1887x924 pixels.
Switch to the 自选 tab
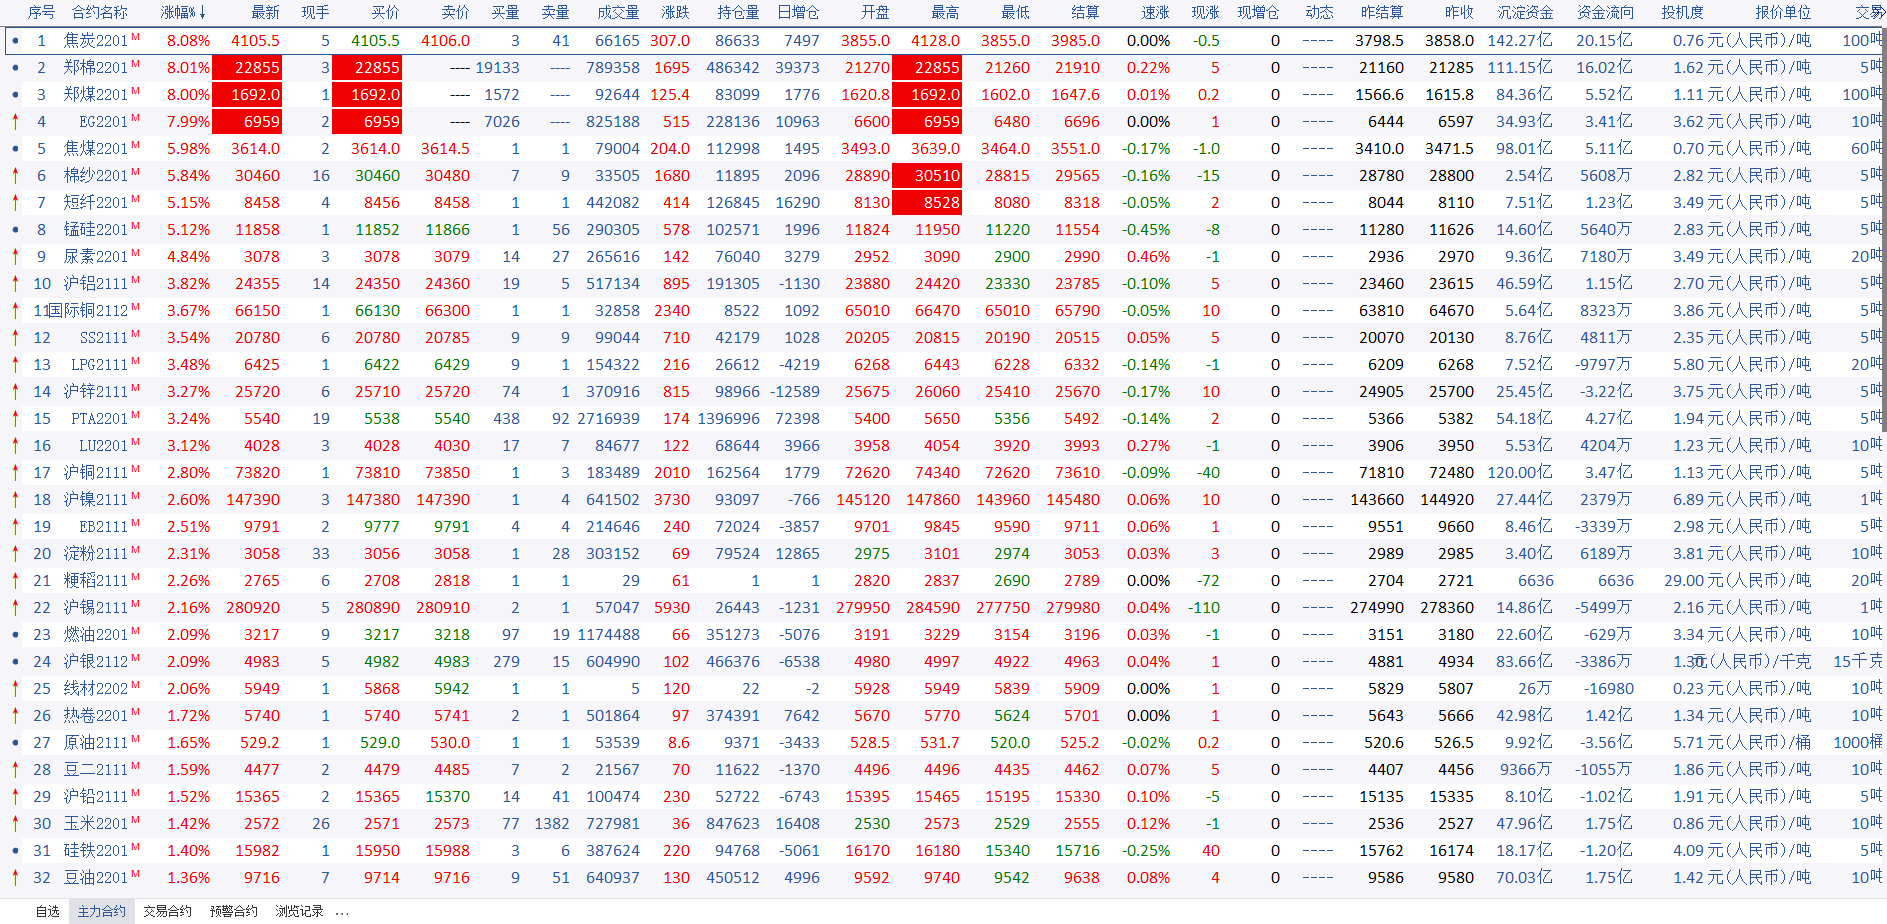point(48,911)
